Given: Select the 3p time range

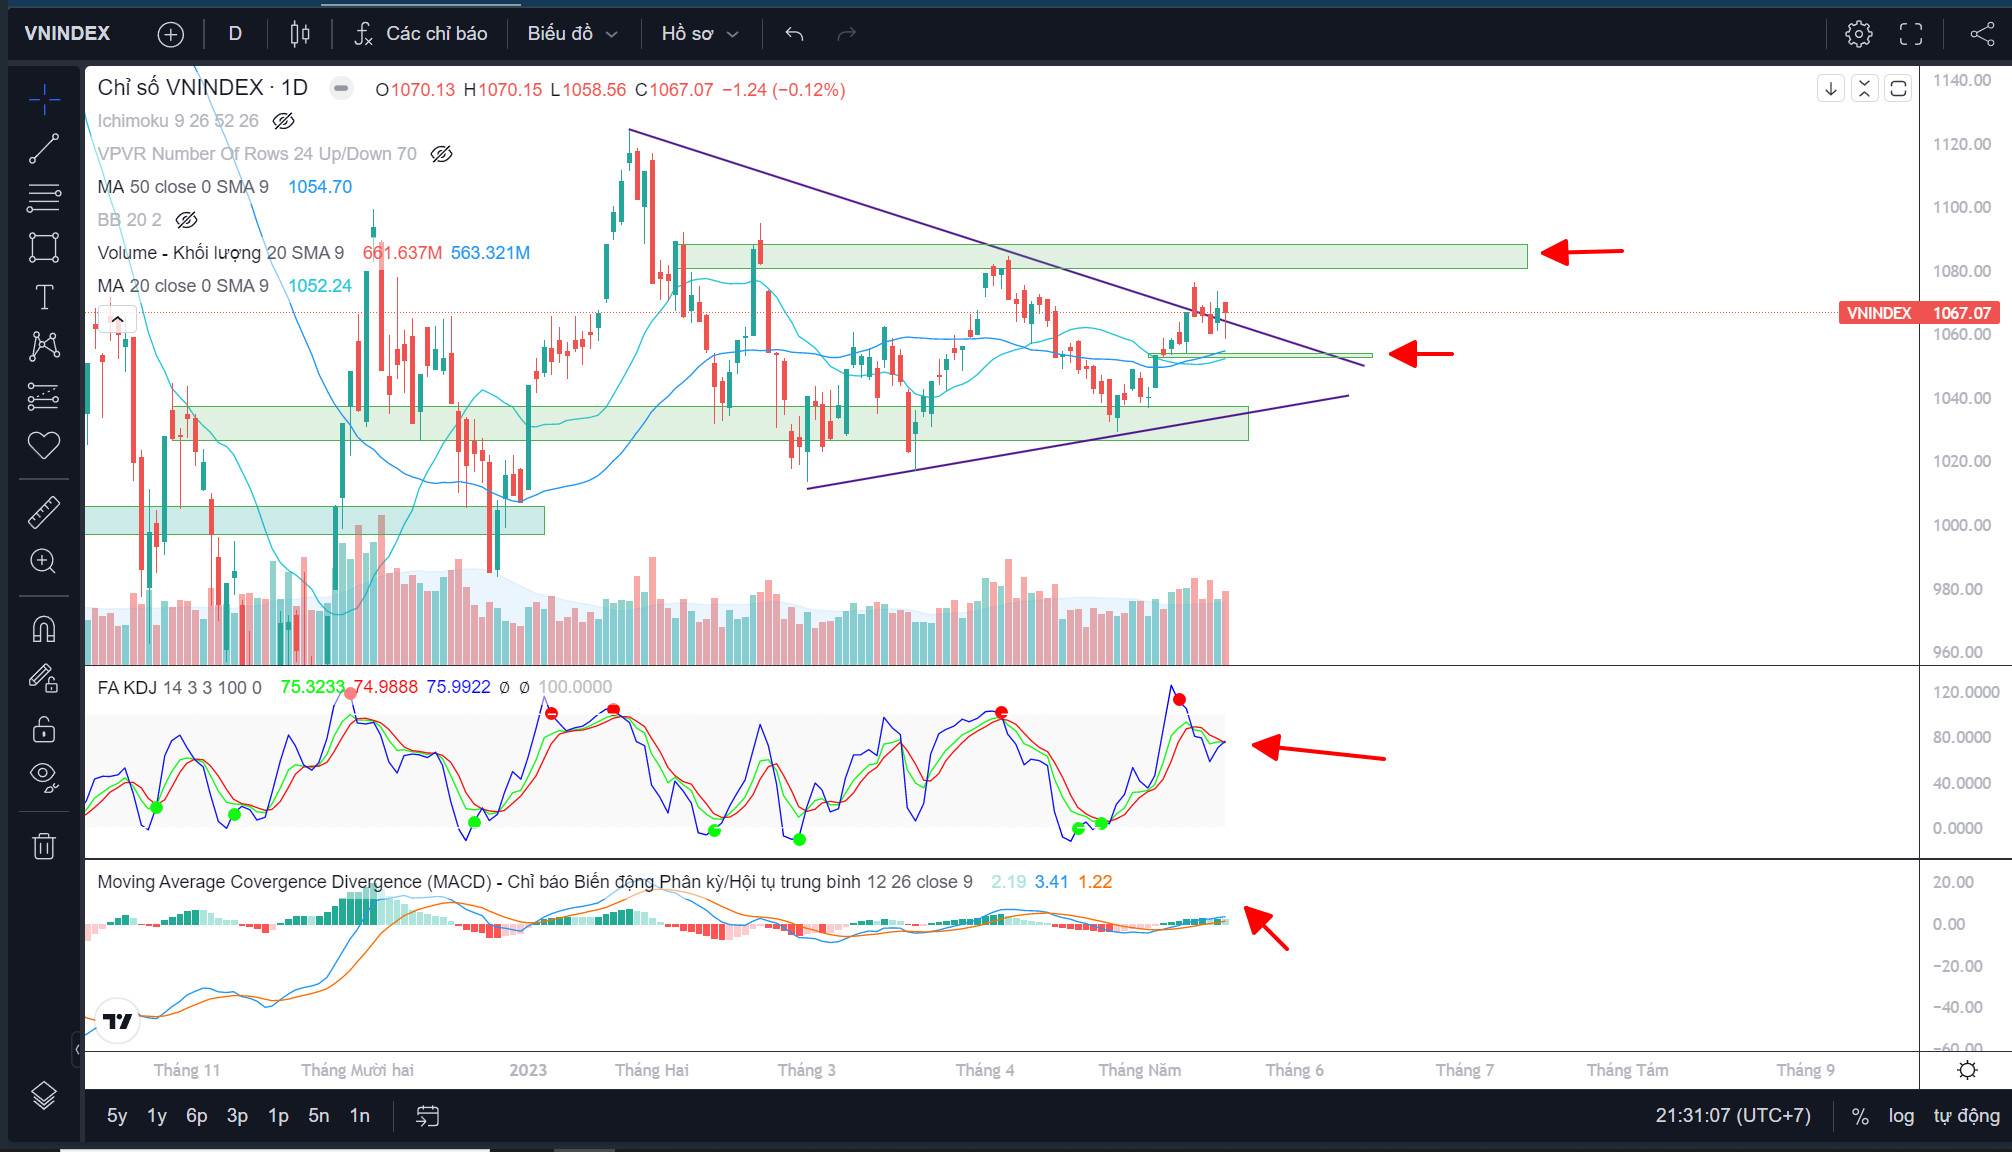Looking at the screenshot, I should tap(237, 1116).
